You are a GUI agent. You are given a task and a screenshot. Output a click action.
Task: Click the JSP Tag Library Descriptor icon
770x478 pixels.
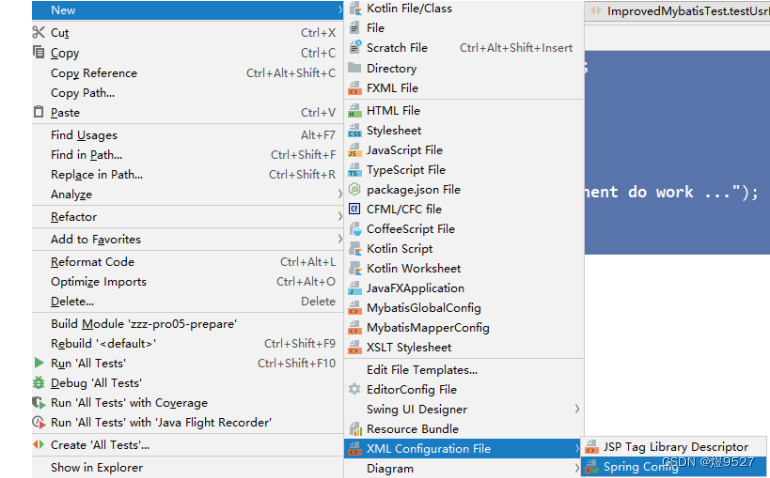click(592, 447)
